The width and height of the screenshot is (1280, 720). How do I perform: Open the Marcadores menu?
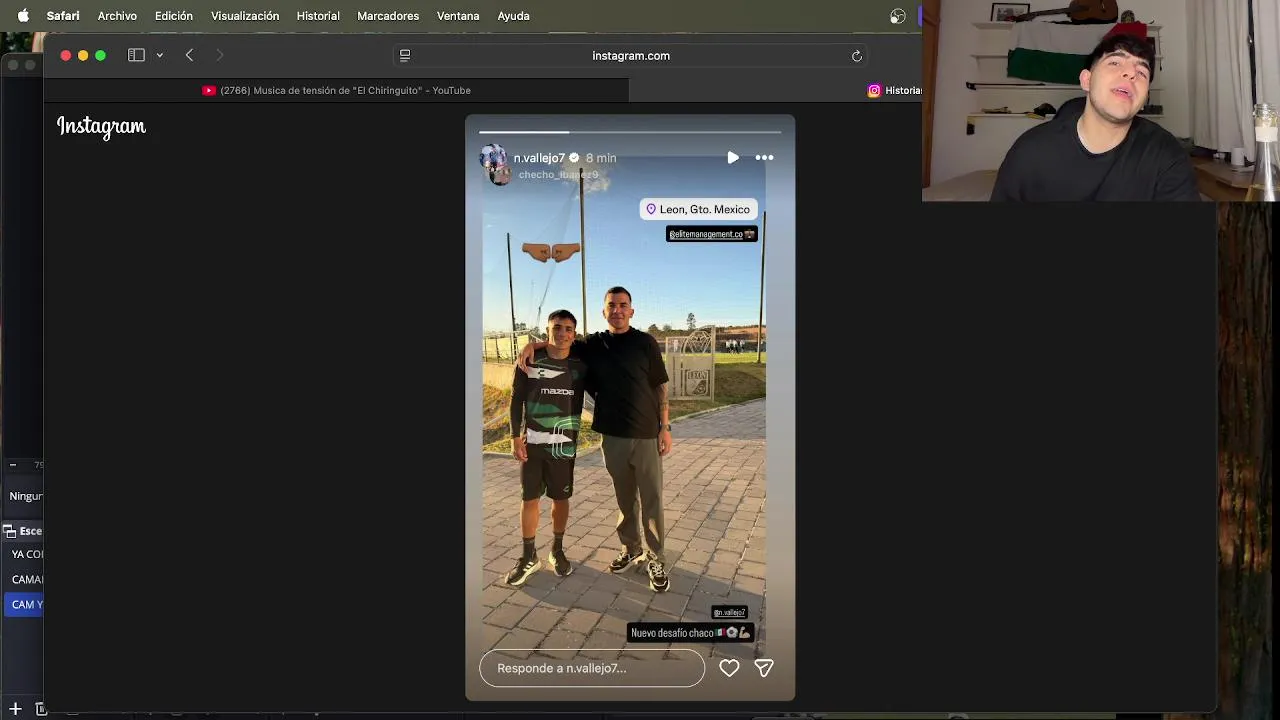click(x=388, y=16)
